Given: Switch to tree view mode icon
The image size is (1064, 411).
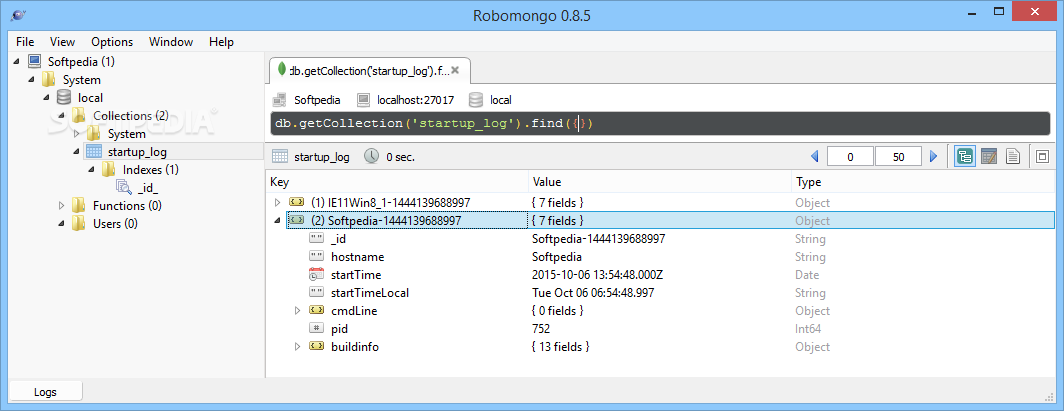Looking at the screenshot, I should pos(965,157).
